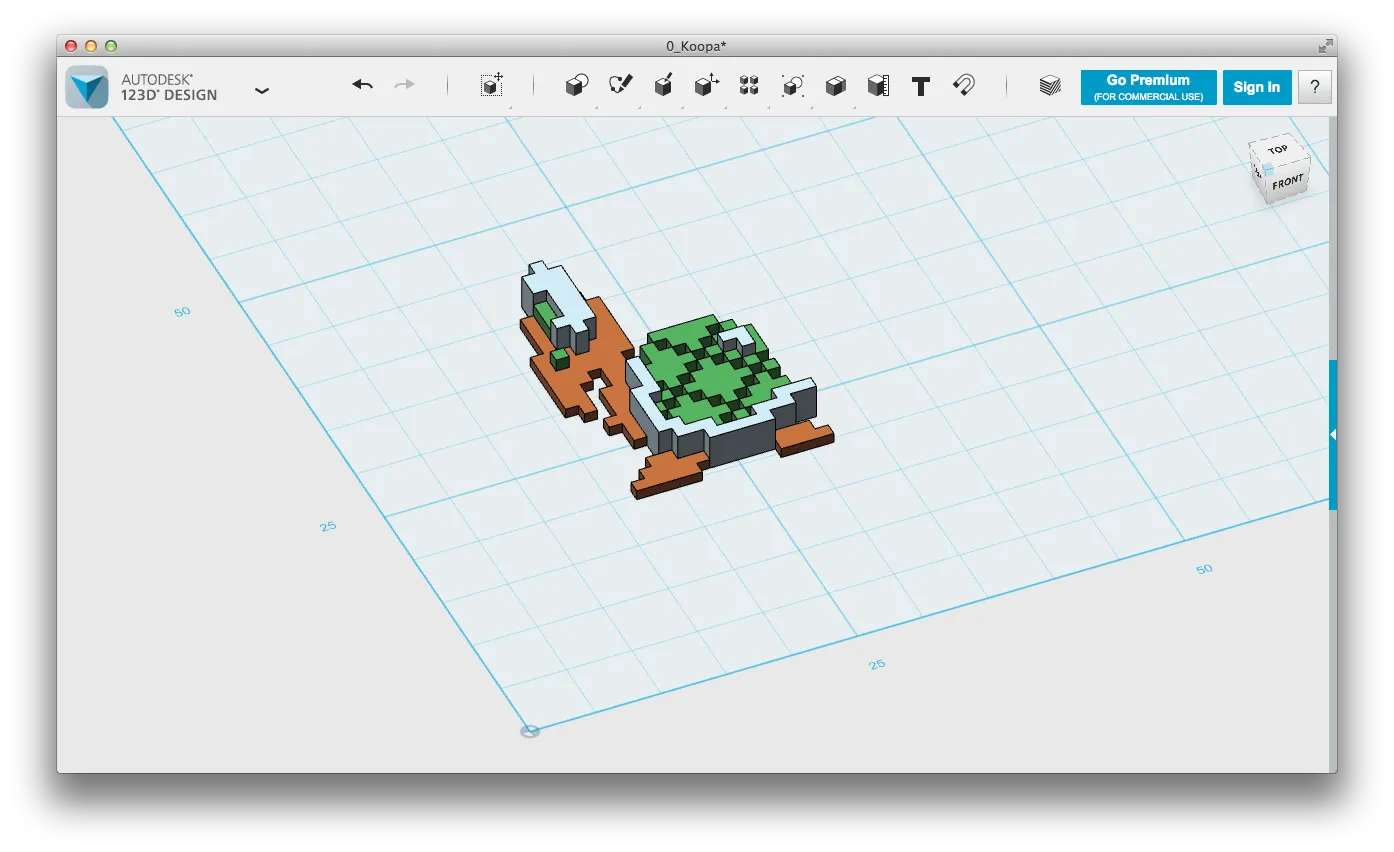Activate the Snap magnet tool
This screenshot has width=1394, height=852.
tap(963, 86)
